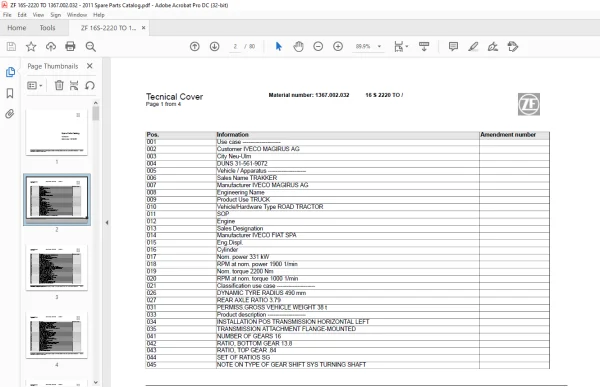Go to next page arrow
The width and height of the screenshot is (600, 387).
[x=214, y=47]
